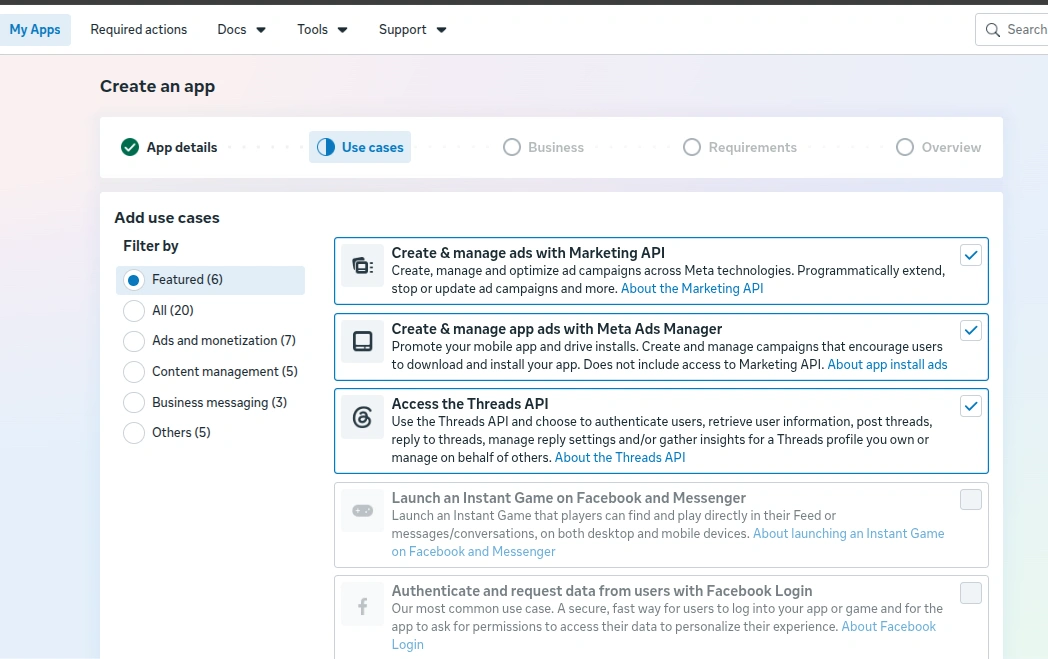
Task: Select Content management (5) filter
Action: (x=210, y=372)
